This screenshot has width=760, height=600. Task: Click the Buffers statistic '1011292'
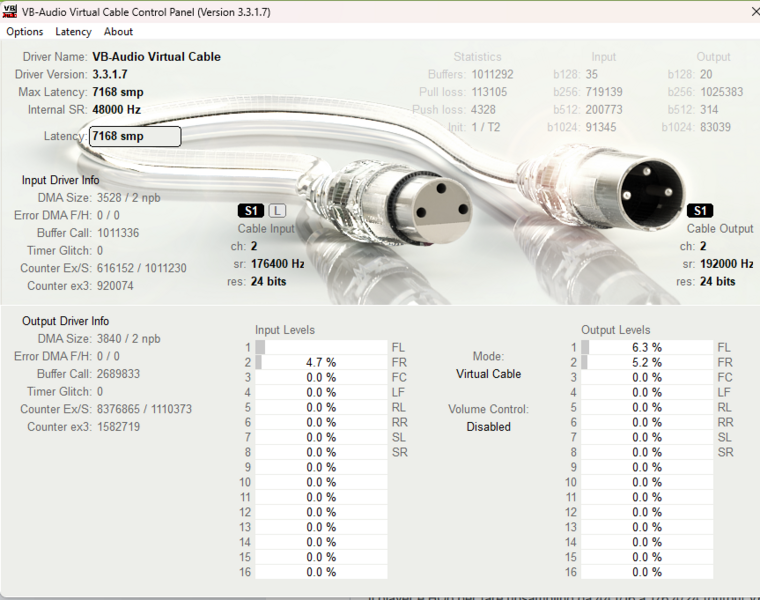(x=492, y=75)
